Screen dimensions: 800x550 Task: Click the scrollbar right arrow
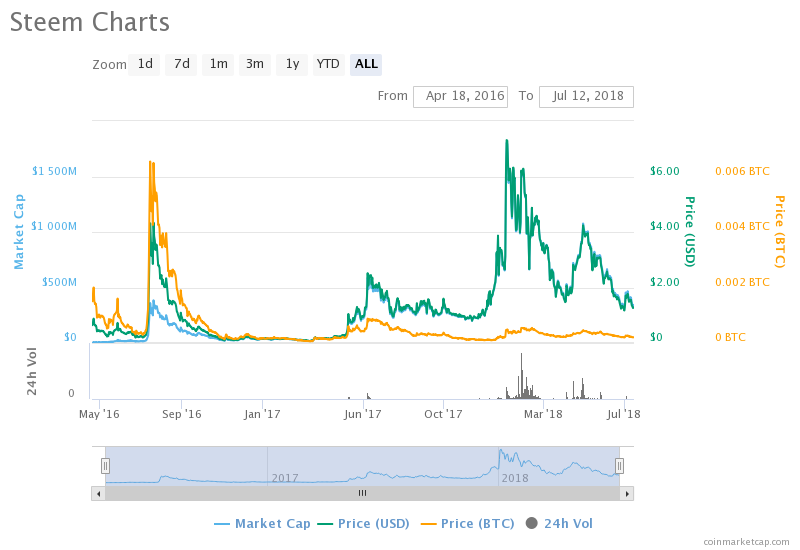tap(627, 493)
